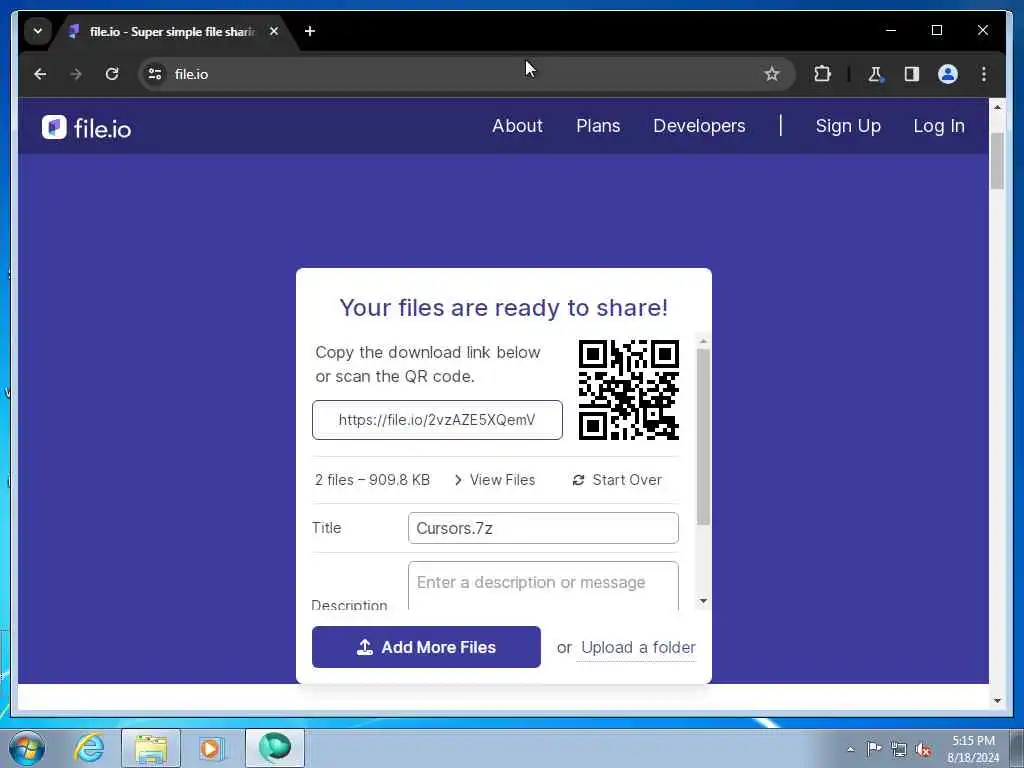Open the Extensions puzzle icon
Screen dimensions: 1024x768
[x=822, y=74]
